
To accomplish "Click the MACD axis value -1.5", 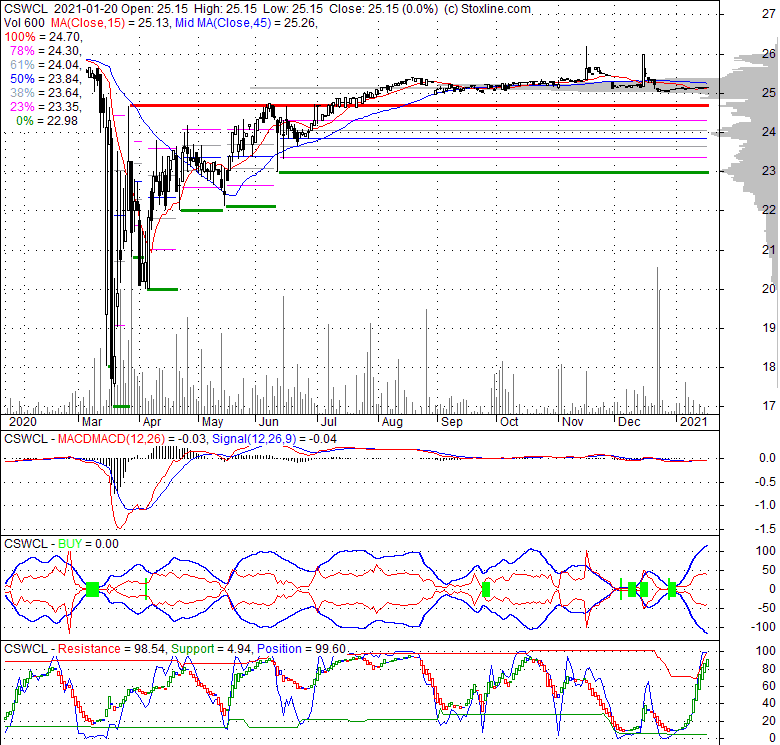I will click(x=767, y=529).
